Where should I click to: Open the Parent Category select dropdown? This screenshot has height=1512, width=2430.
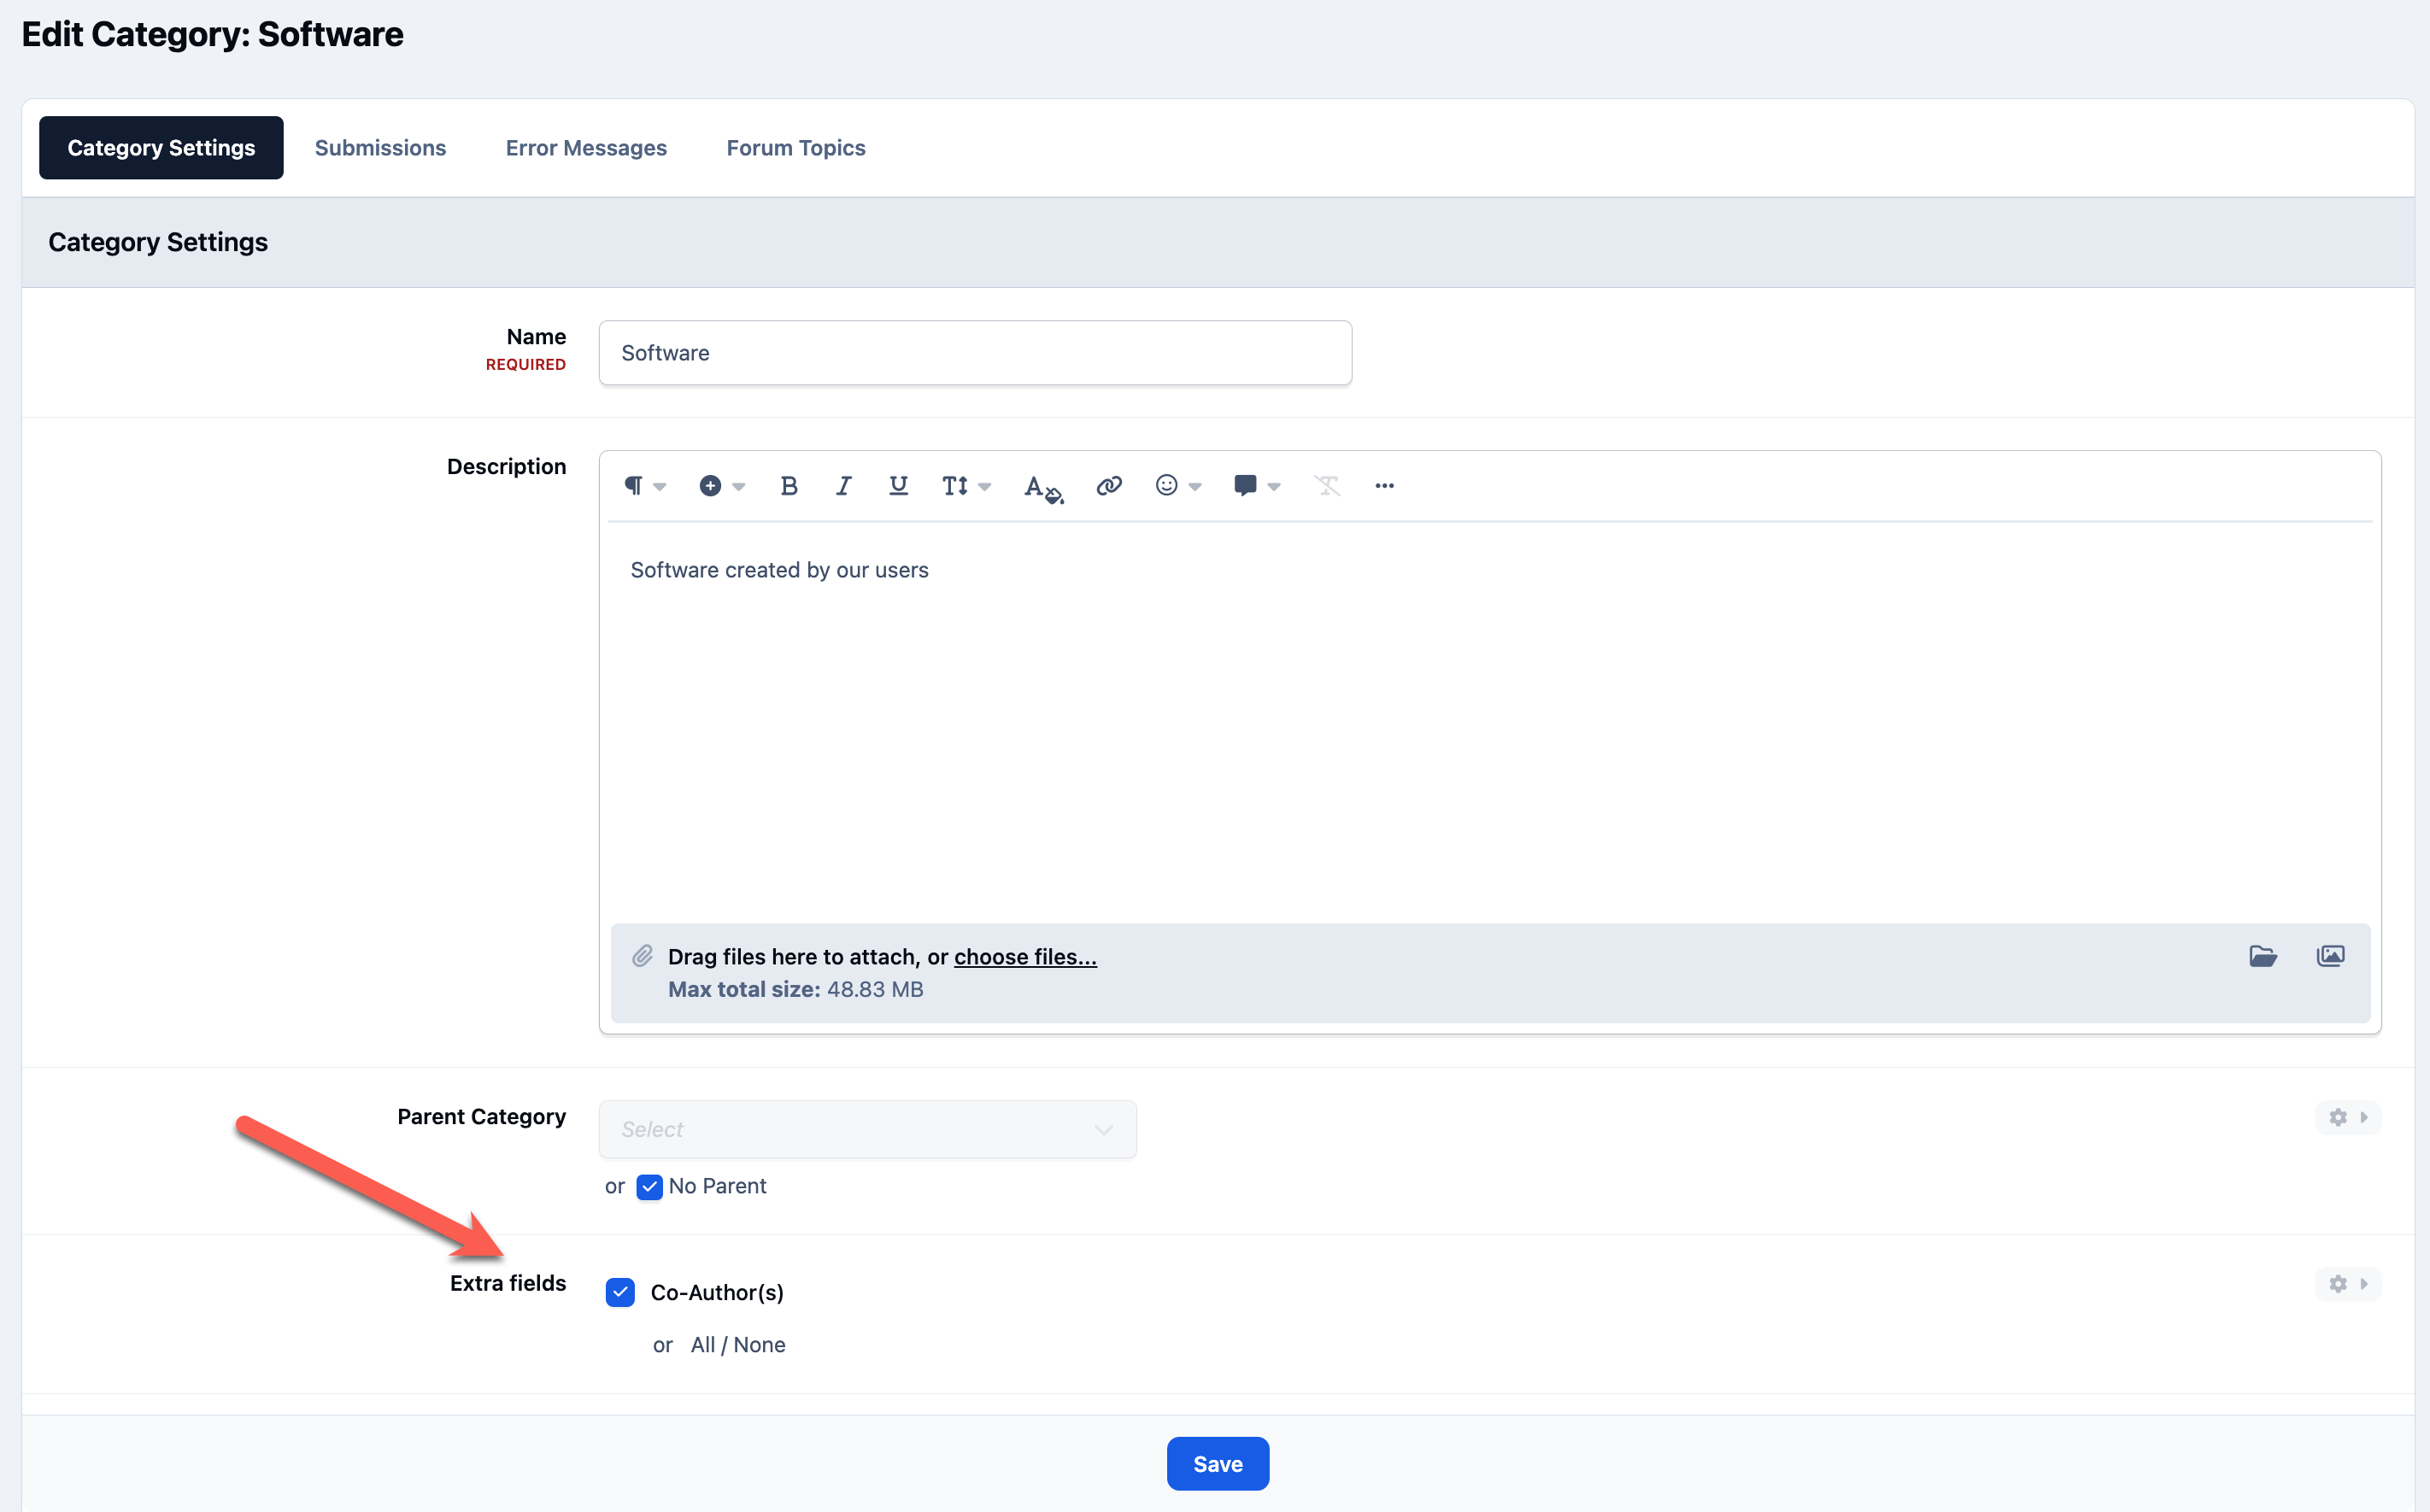point(867,1129)
